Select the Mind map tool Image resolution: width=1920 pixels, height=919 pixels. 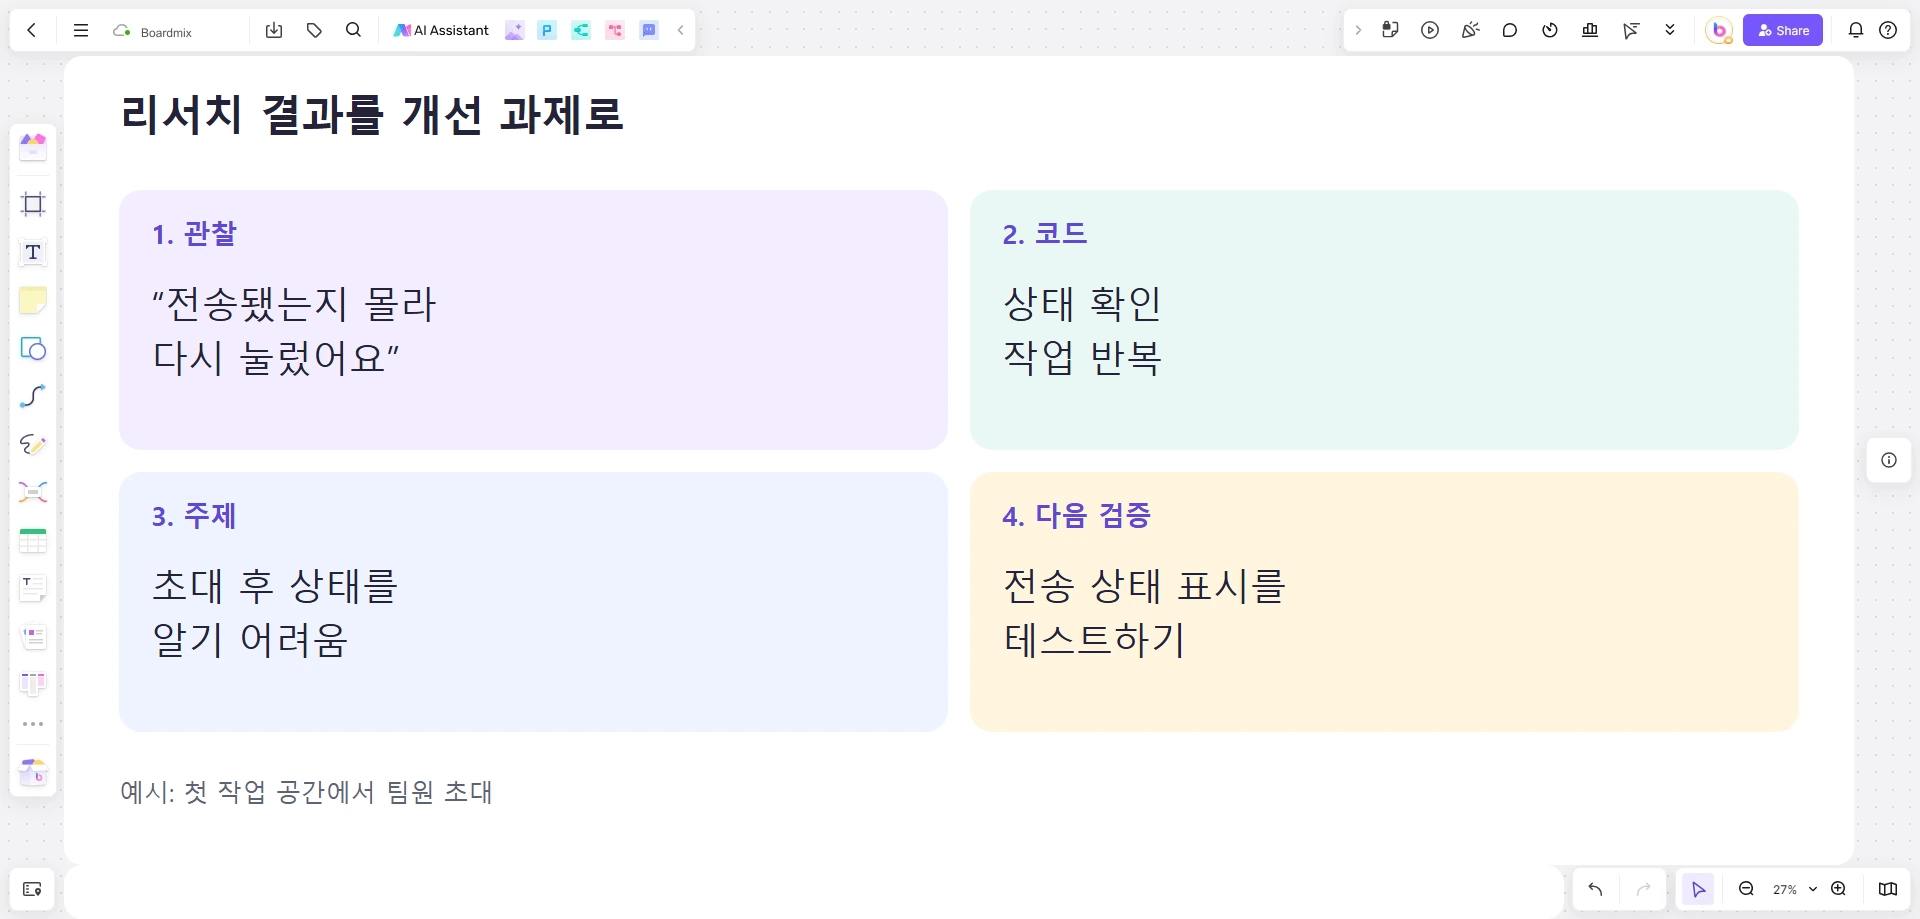click(33, 492)
